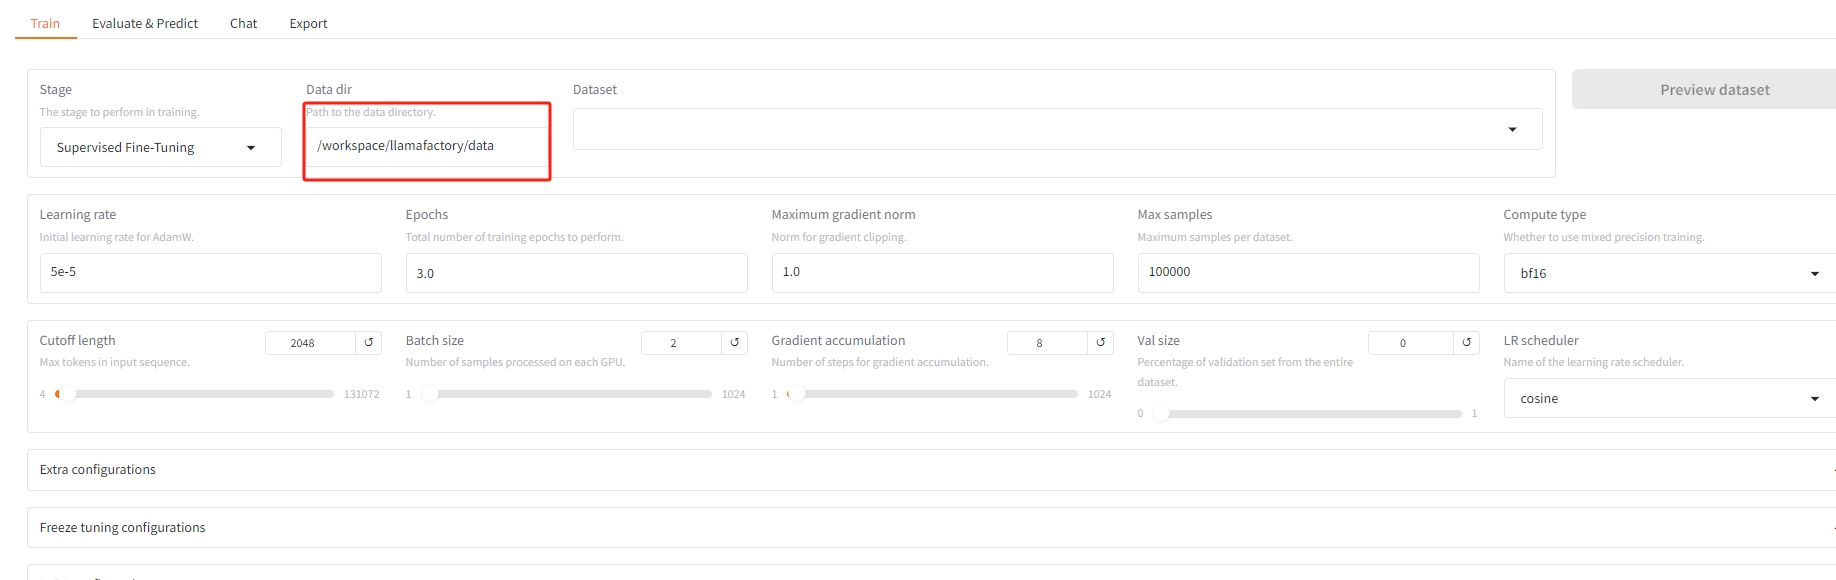Open the Compute type dropdown
The height and width of the screenshot is (580, 1836).
pos(1668,273)
